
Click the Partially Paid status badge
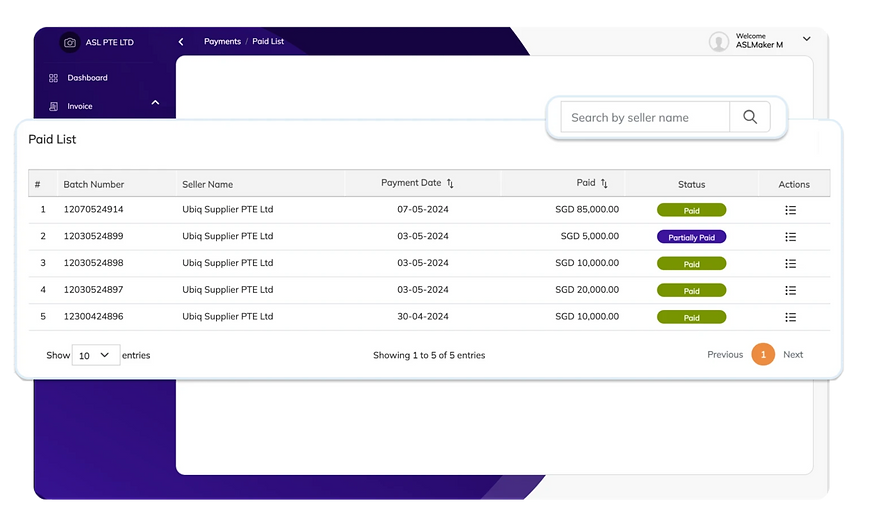point(691,237)
